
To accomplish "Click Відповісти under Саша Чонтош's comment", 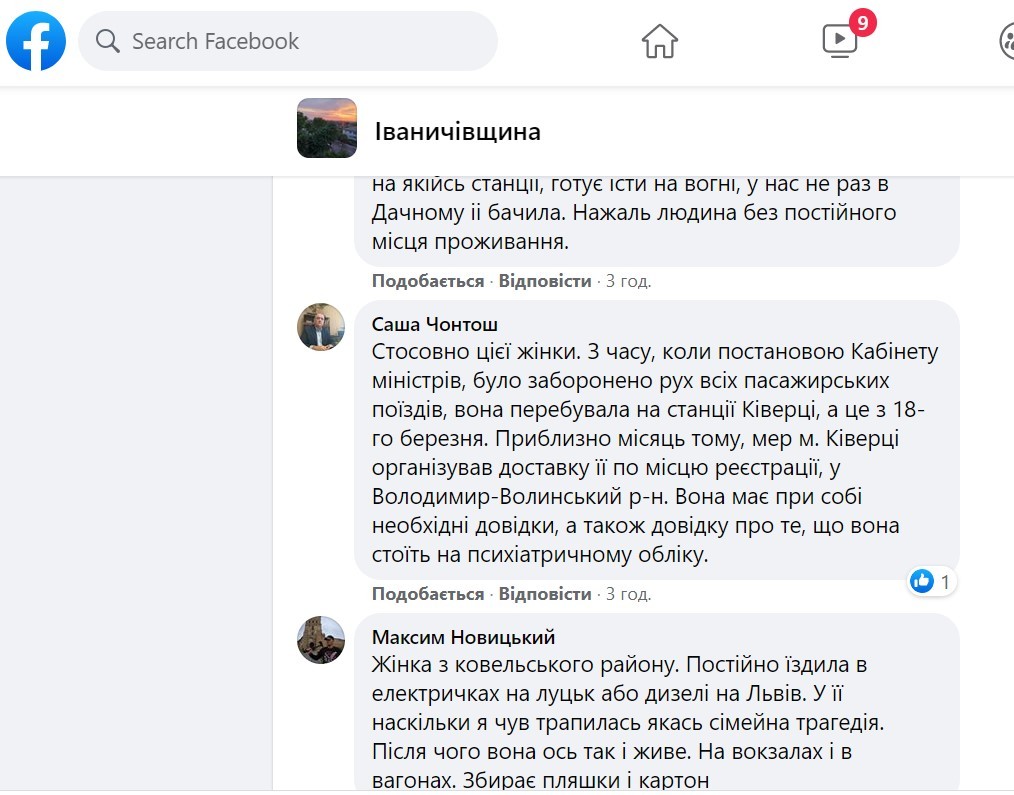I will [545, 594].
